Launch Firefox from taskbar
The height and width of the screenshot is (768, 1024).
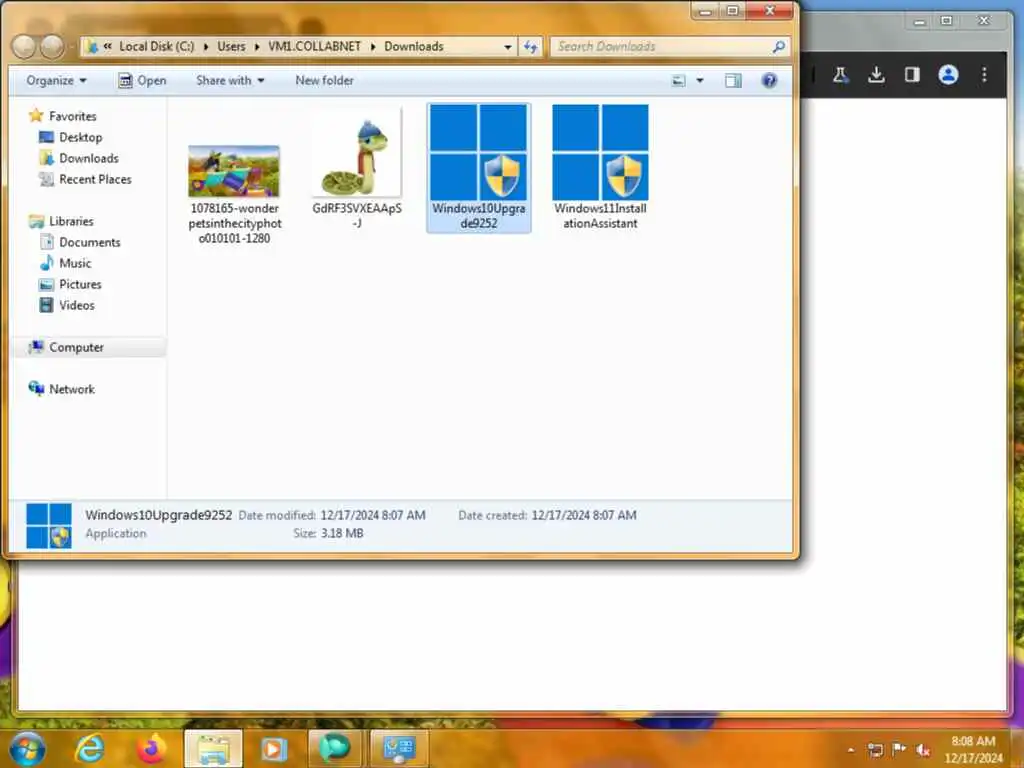coord(151,749)
